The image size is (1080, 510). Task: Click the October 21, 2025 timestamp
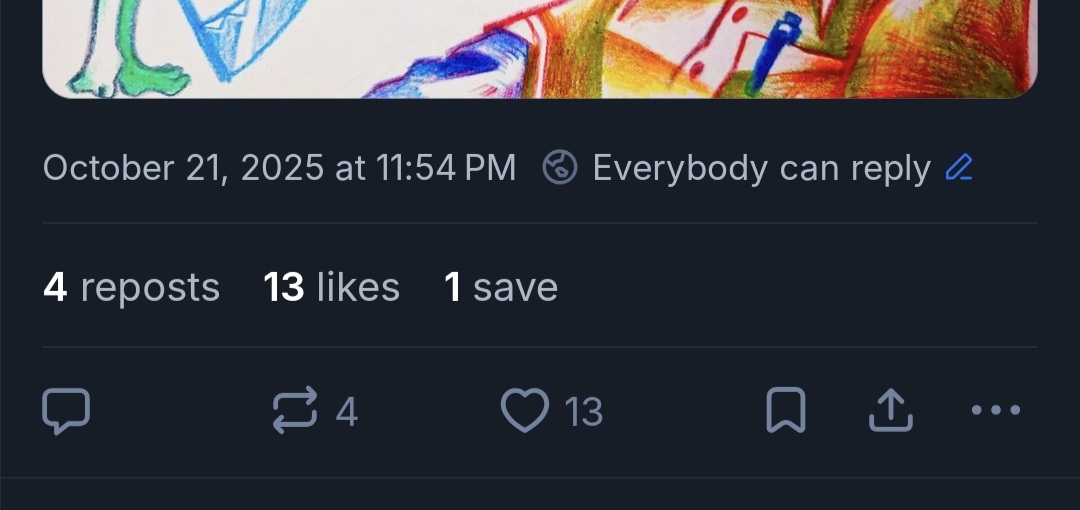[x=279, y=168]
